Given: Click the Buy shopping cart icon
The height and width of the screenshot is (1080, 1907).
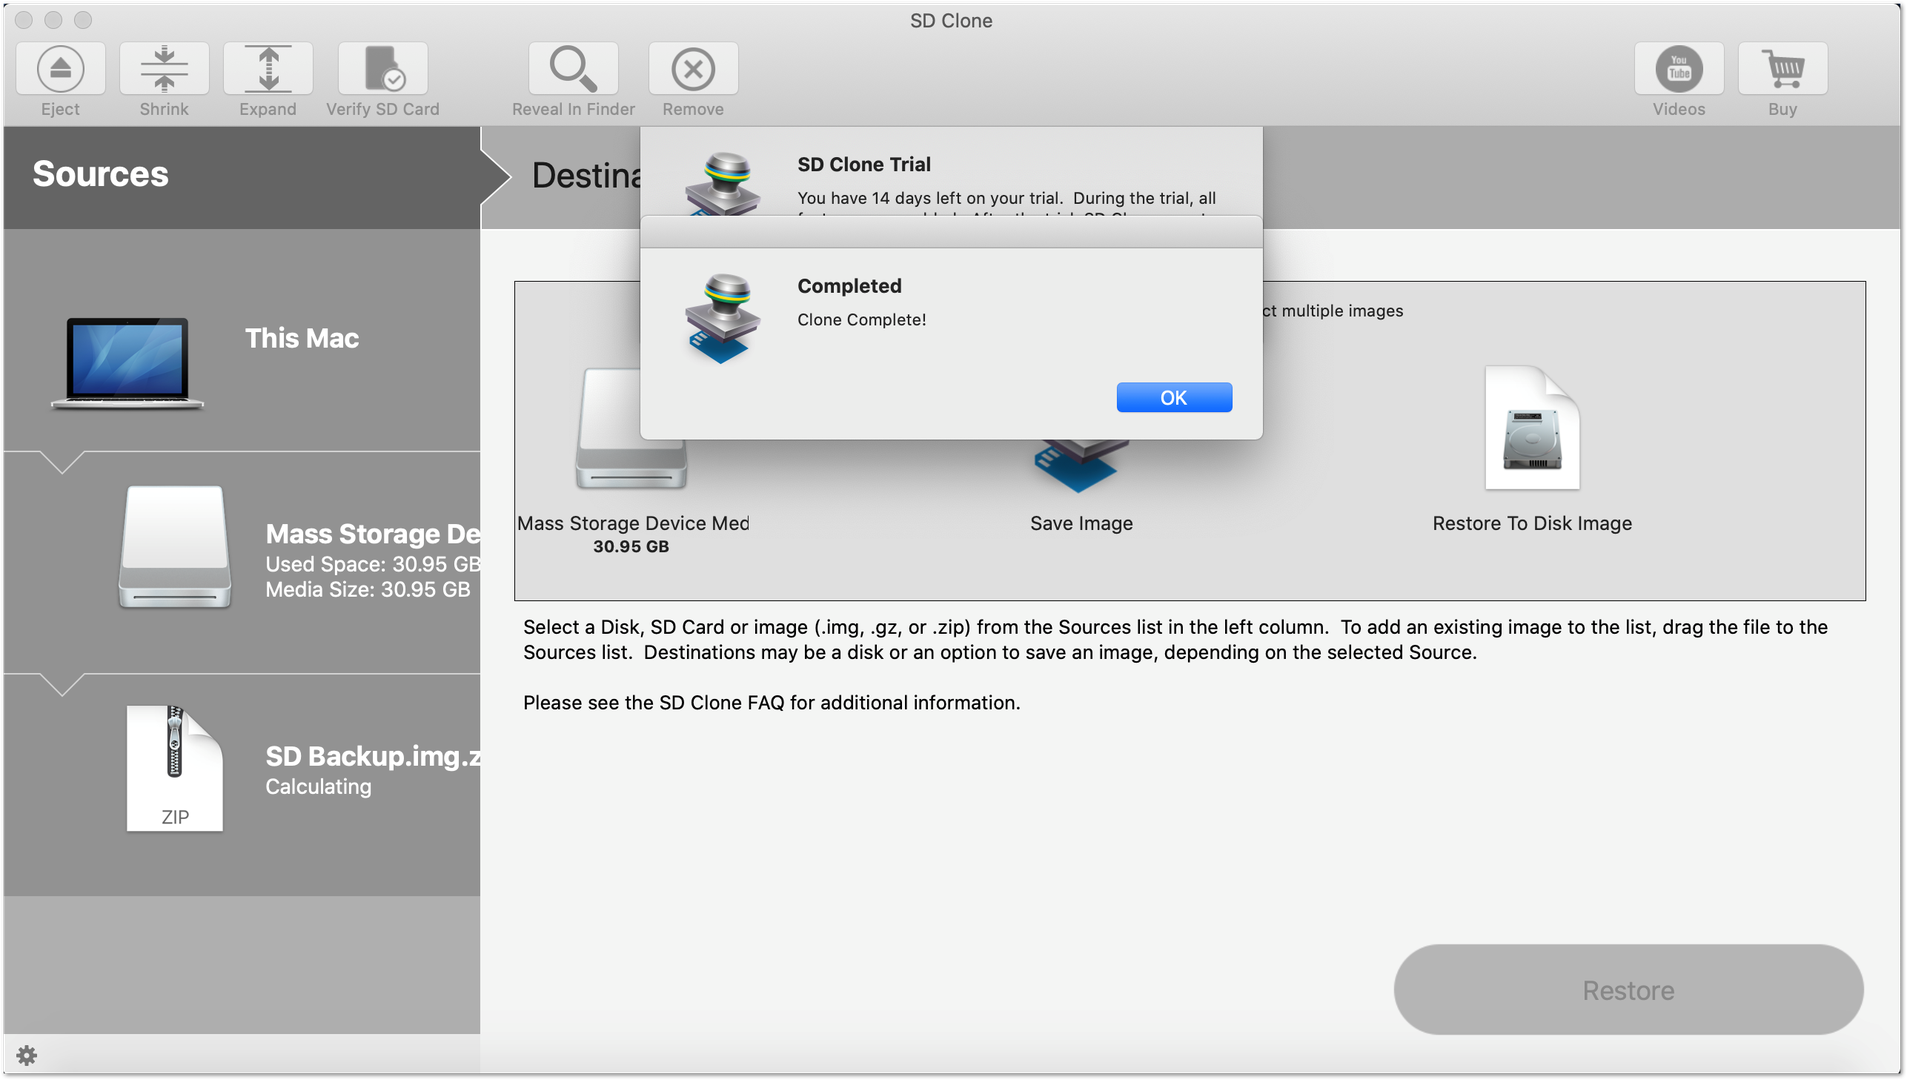Looking at the screenshot, I should pyautogui.click(x=1783, y=69).
